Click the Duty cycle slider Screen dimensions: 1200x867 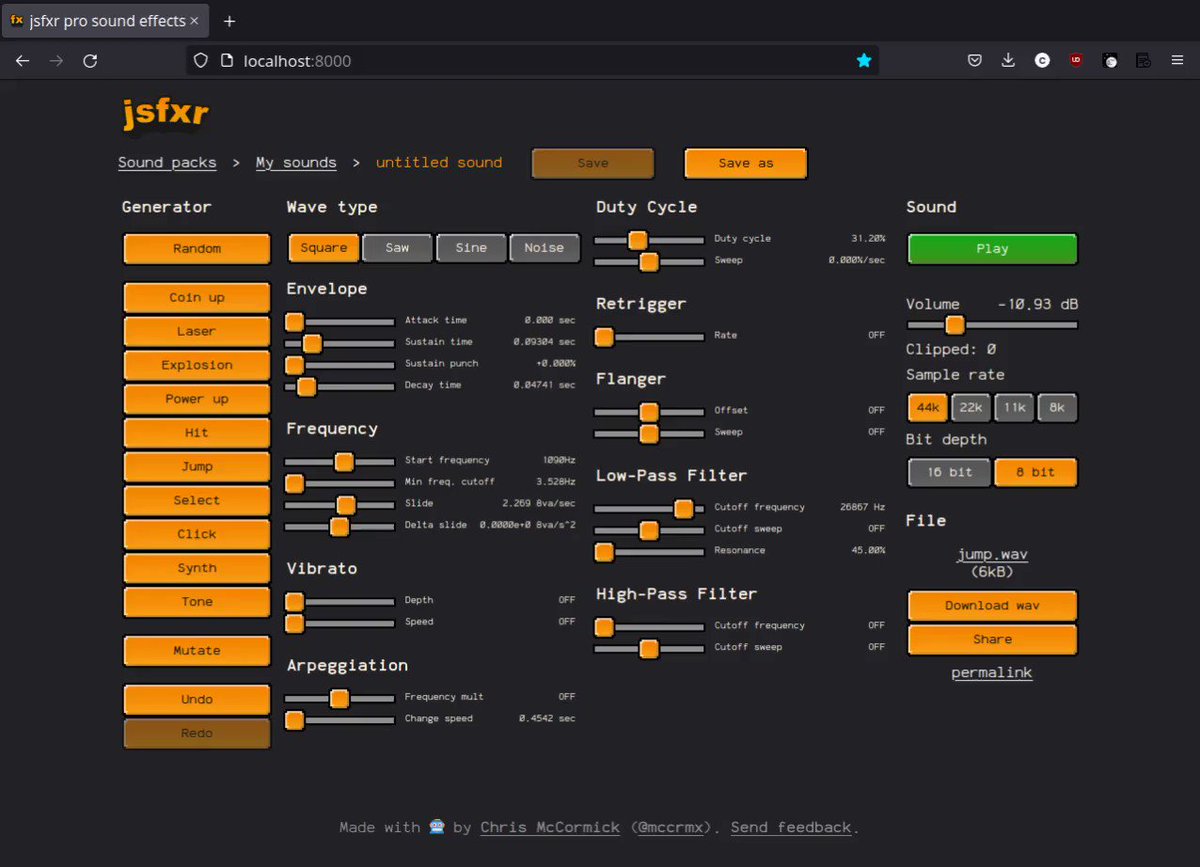click(649, 240)
